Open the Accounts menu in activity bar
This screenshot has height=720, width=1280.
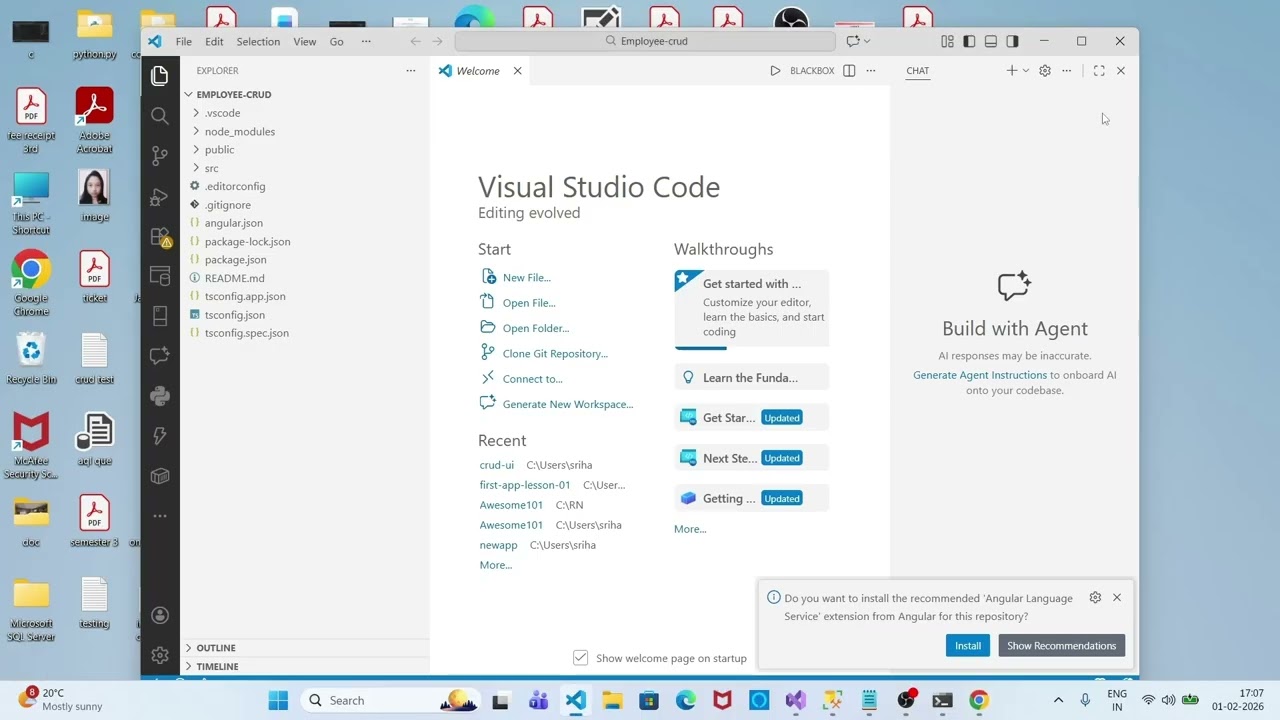[160, 615]
